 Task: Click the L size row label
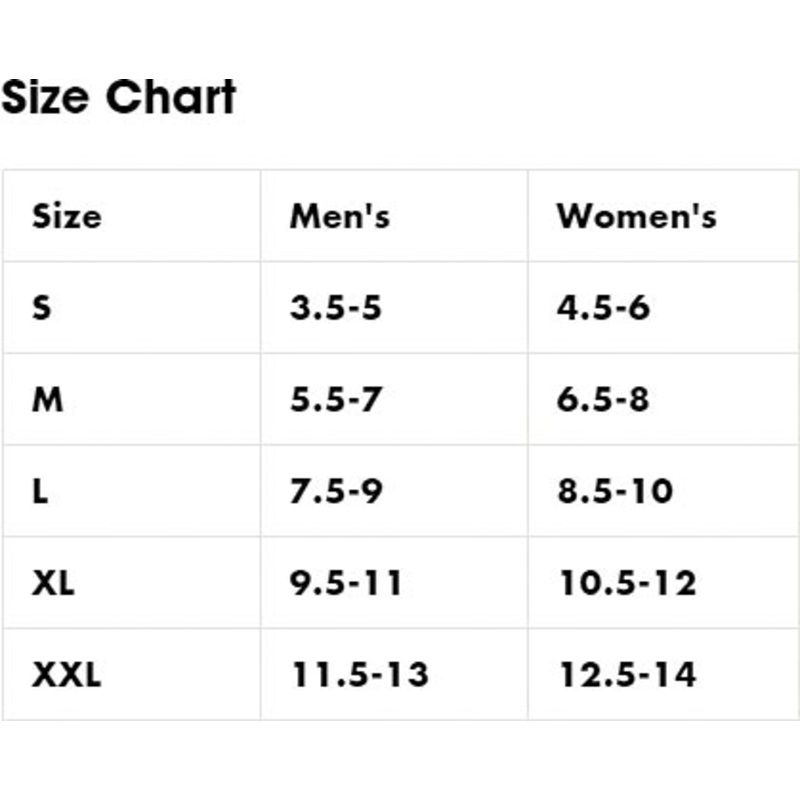click(40, 491)
